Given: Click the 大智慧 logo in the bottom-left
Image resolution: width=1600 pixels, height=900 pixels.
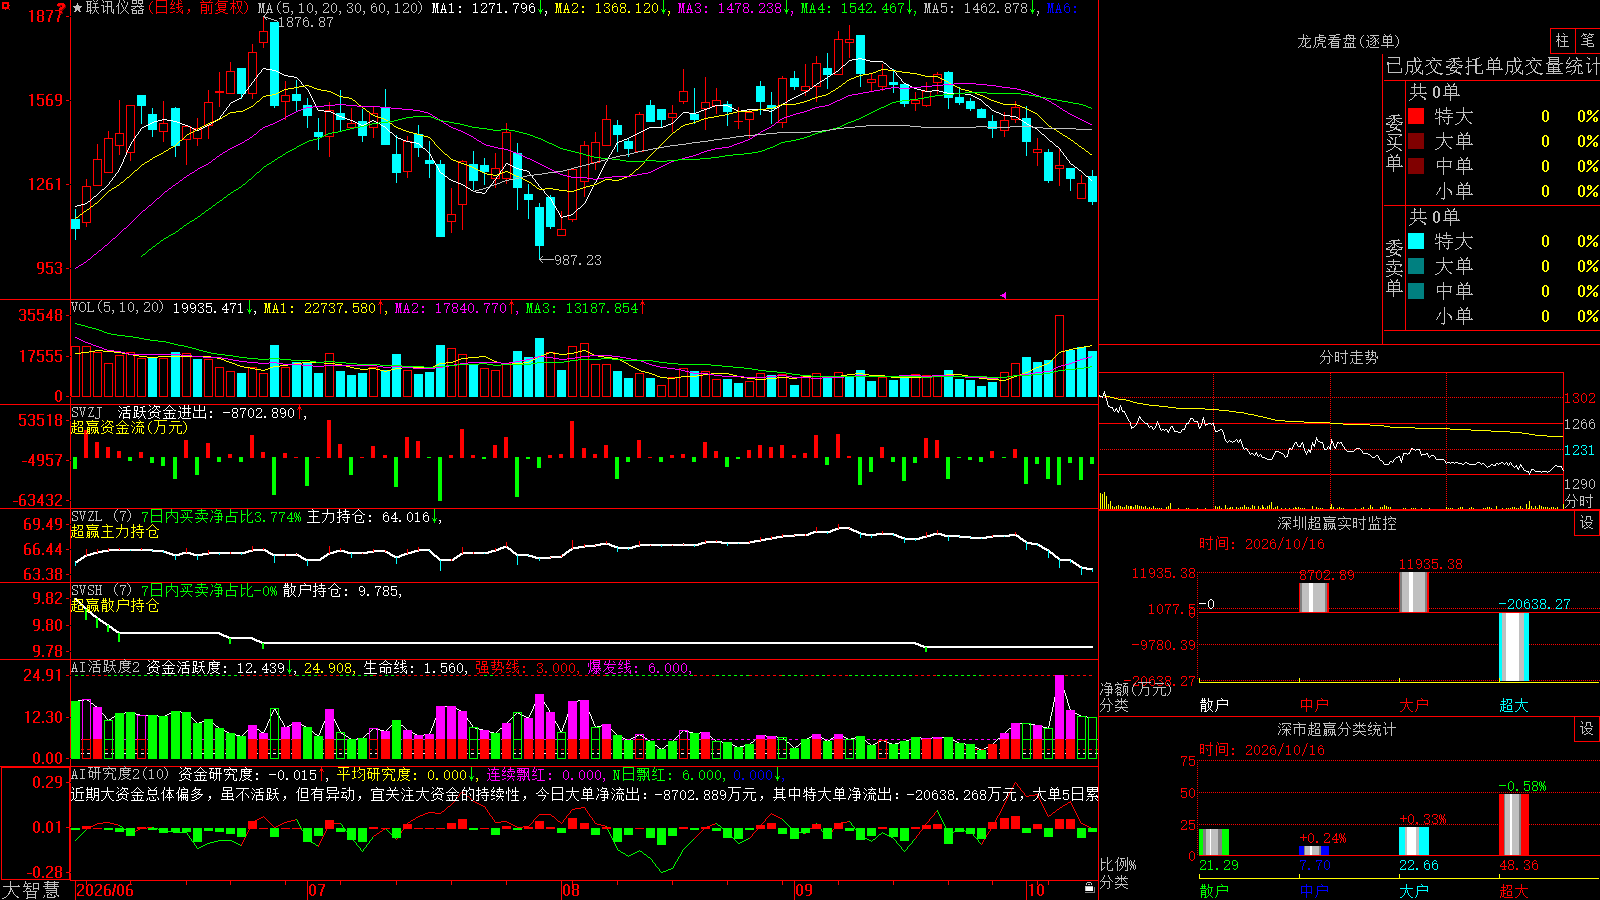Looking at the screenshot, I should (x=31, y=890).
